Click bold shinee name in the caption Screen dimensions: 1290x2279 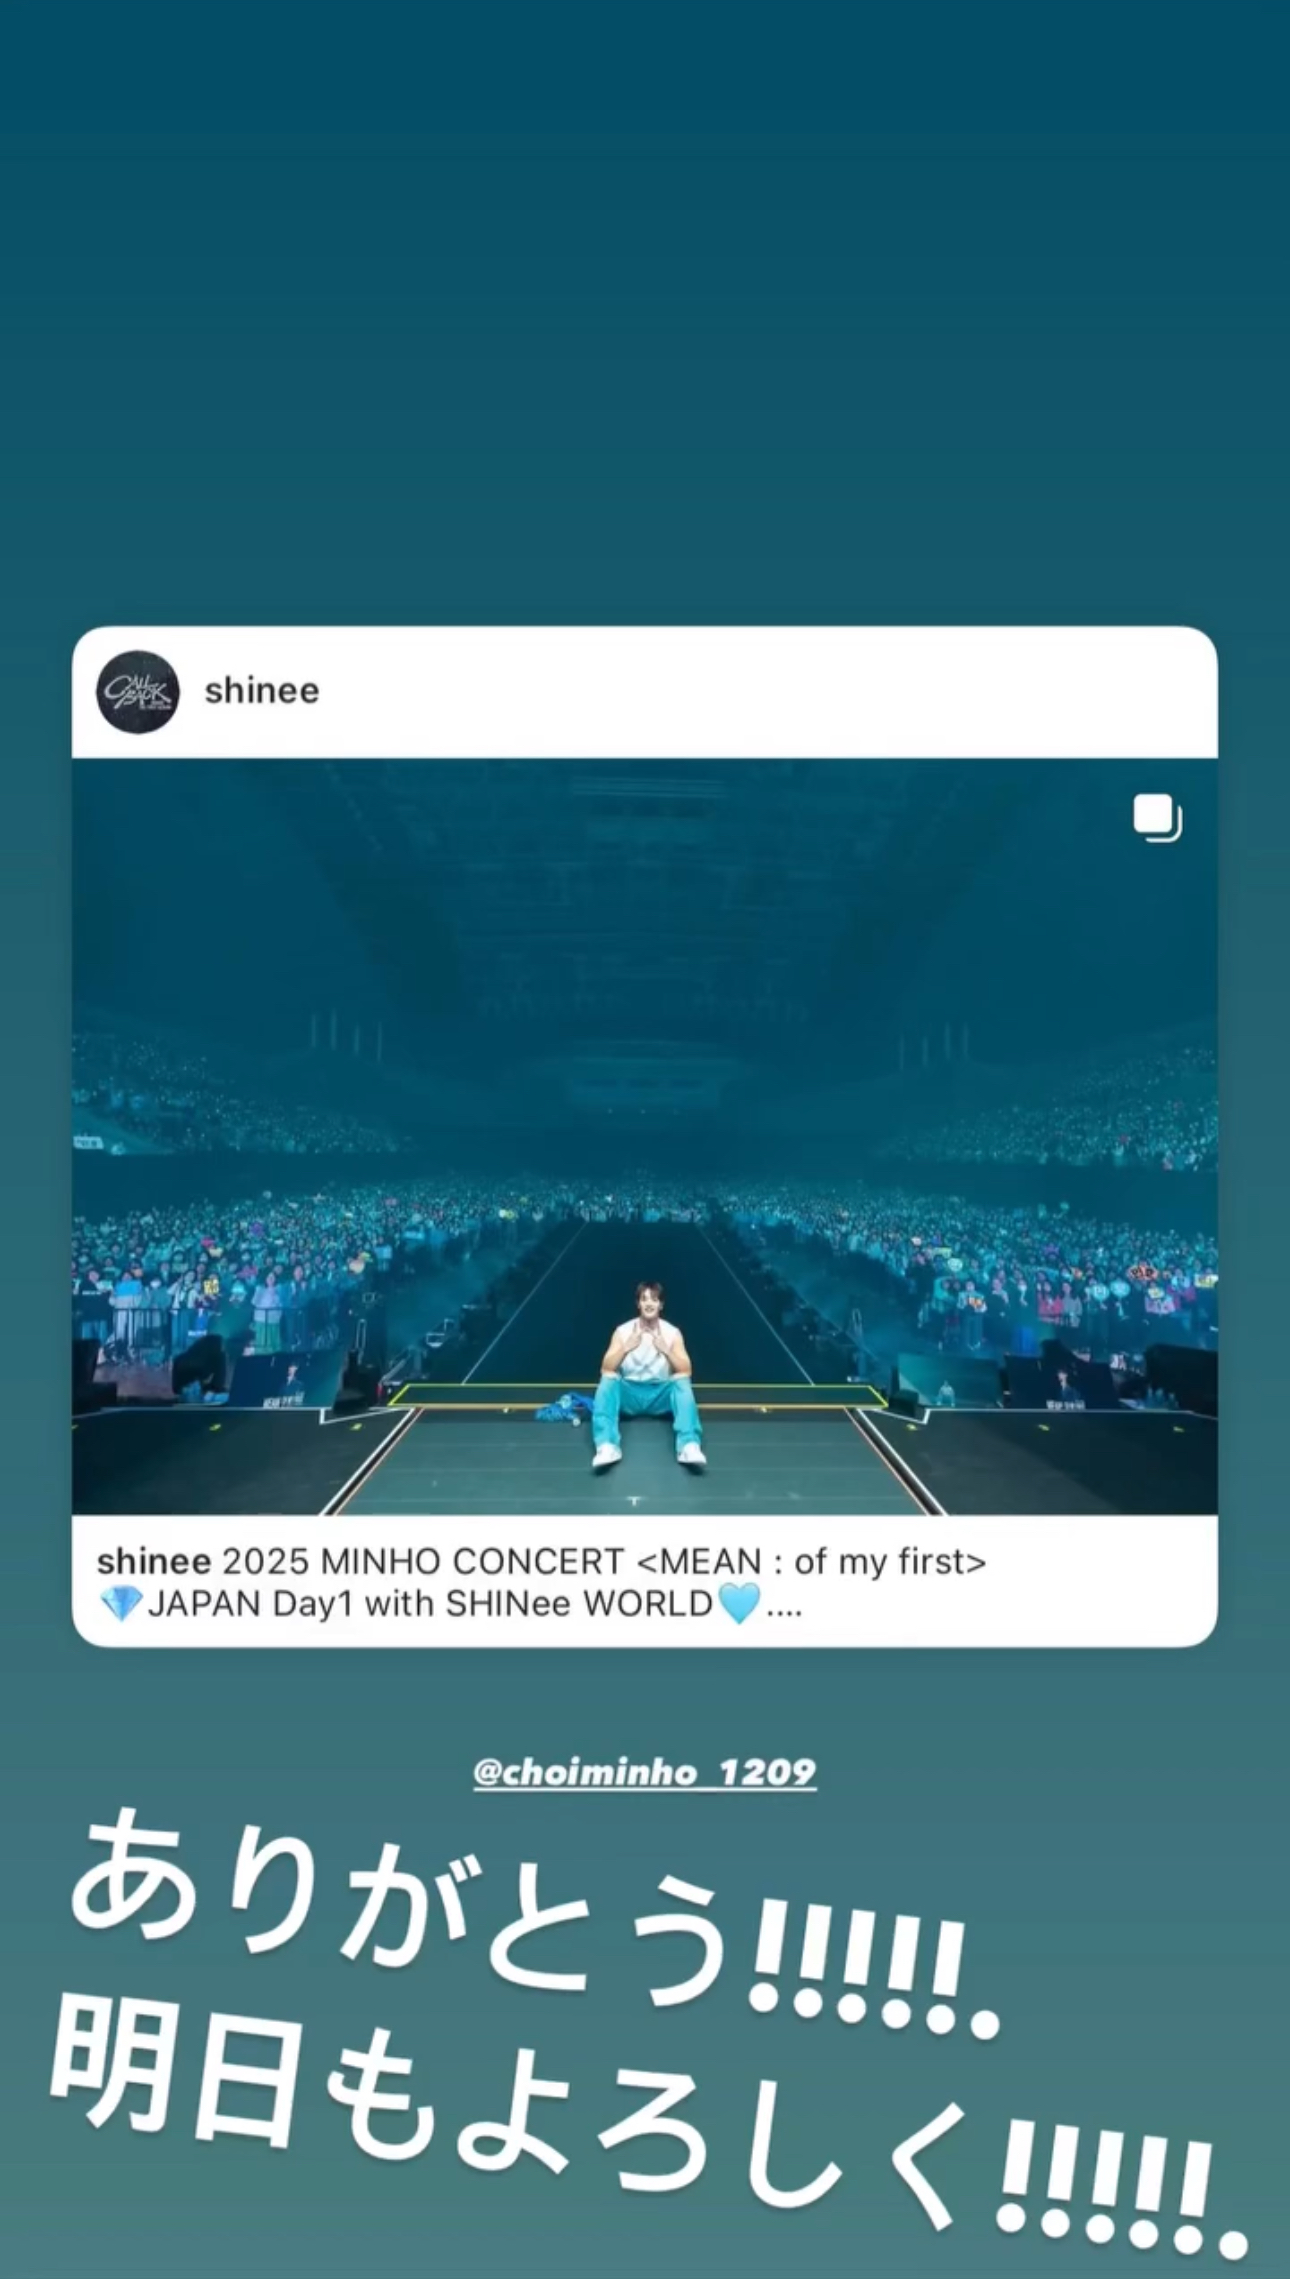point(154,1561)
